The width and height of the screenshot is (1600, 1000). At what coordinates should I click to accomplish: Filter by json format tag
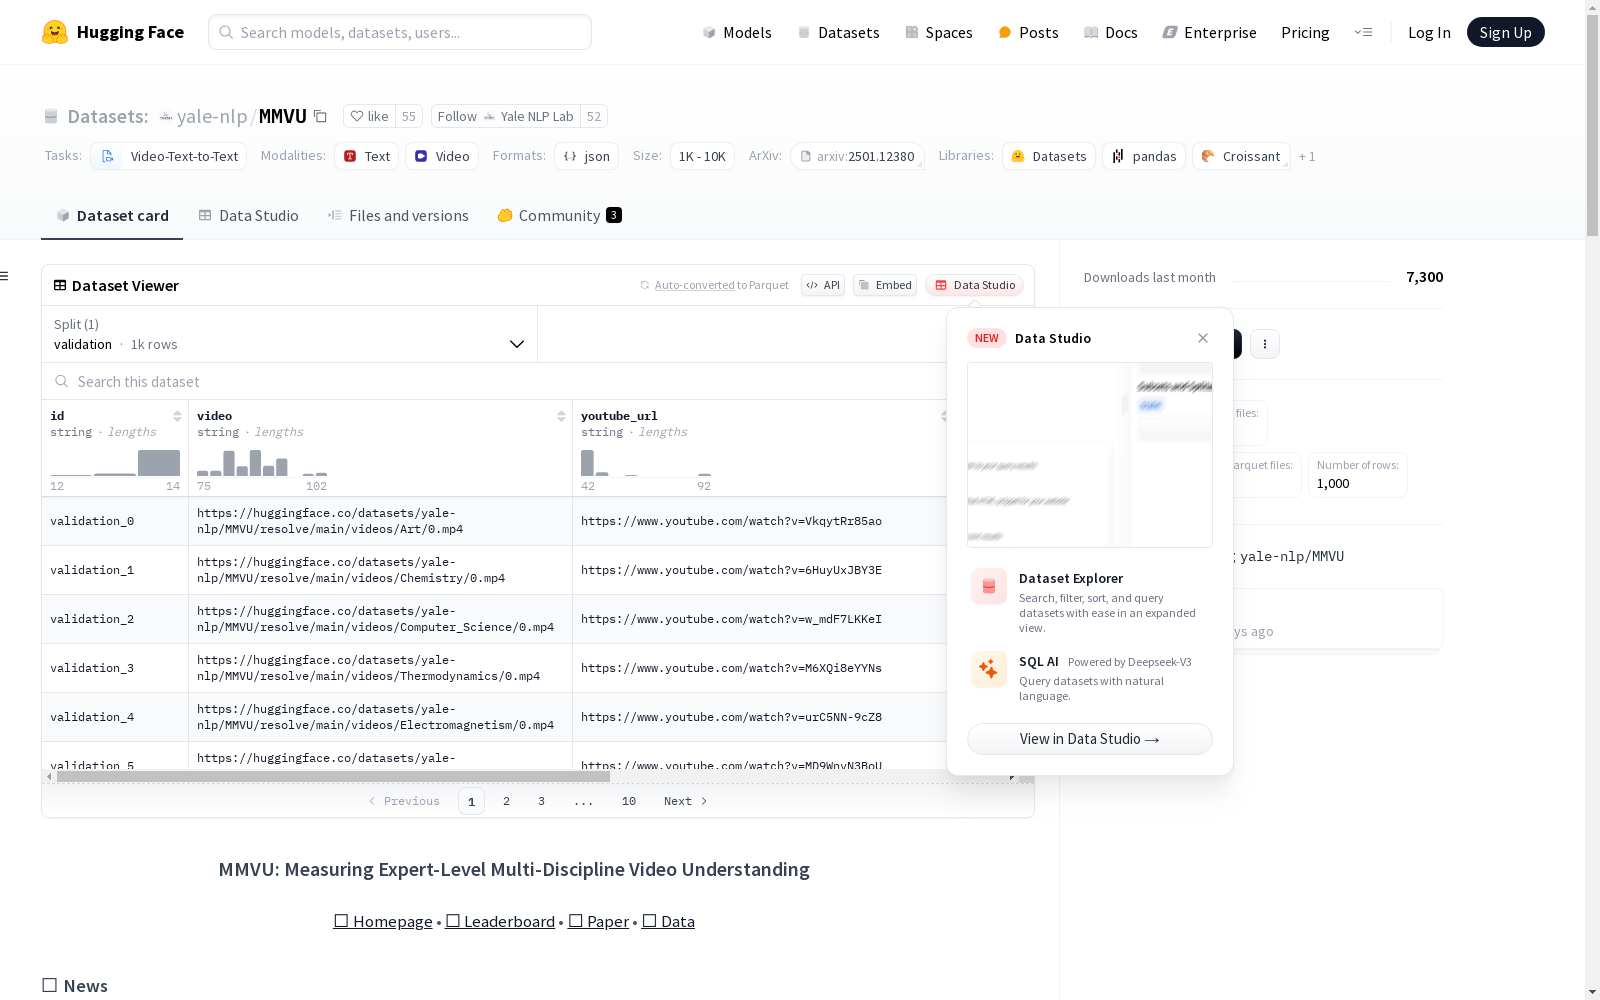[587, 156]
